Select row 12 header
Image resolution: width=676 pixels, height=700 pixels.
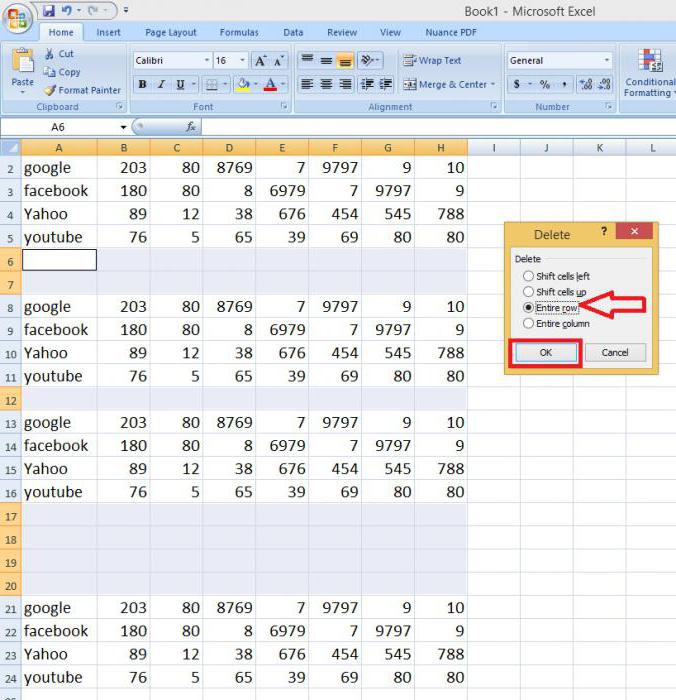[x=11, y=400]
